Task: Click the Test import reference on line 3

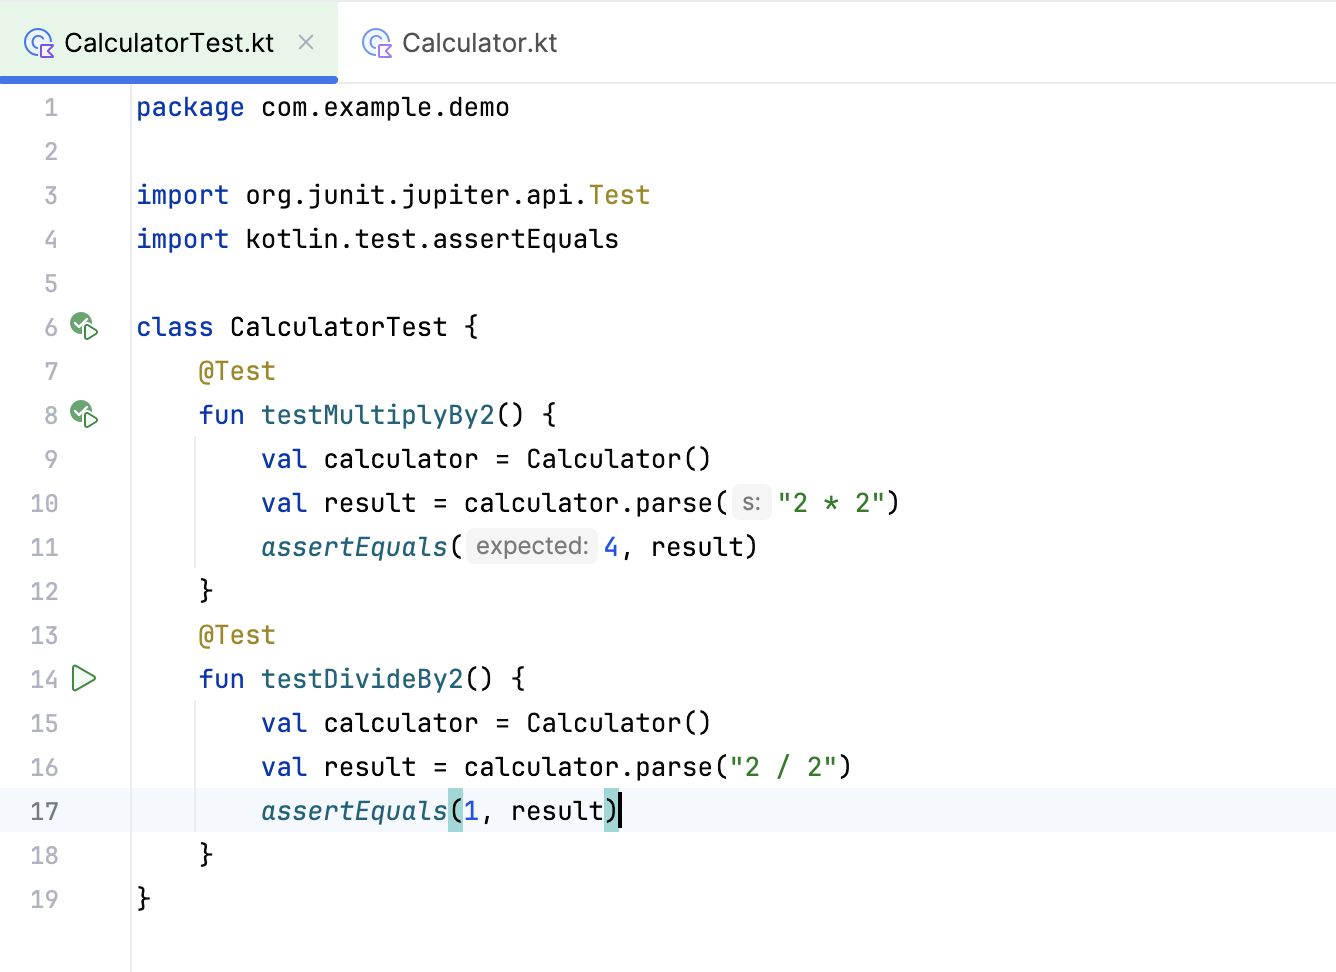Action: point(619,194)
